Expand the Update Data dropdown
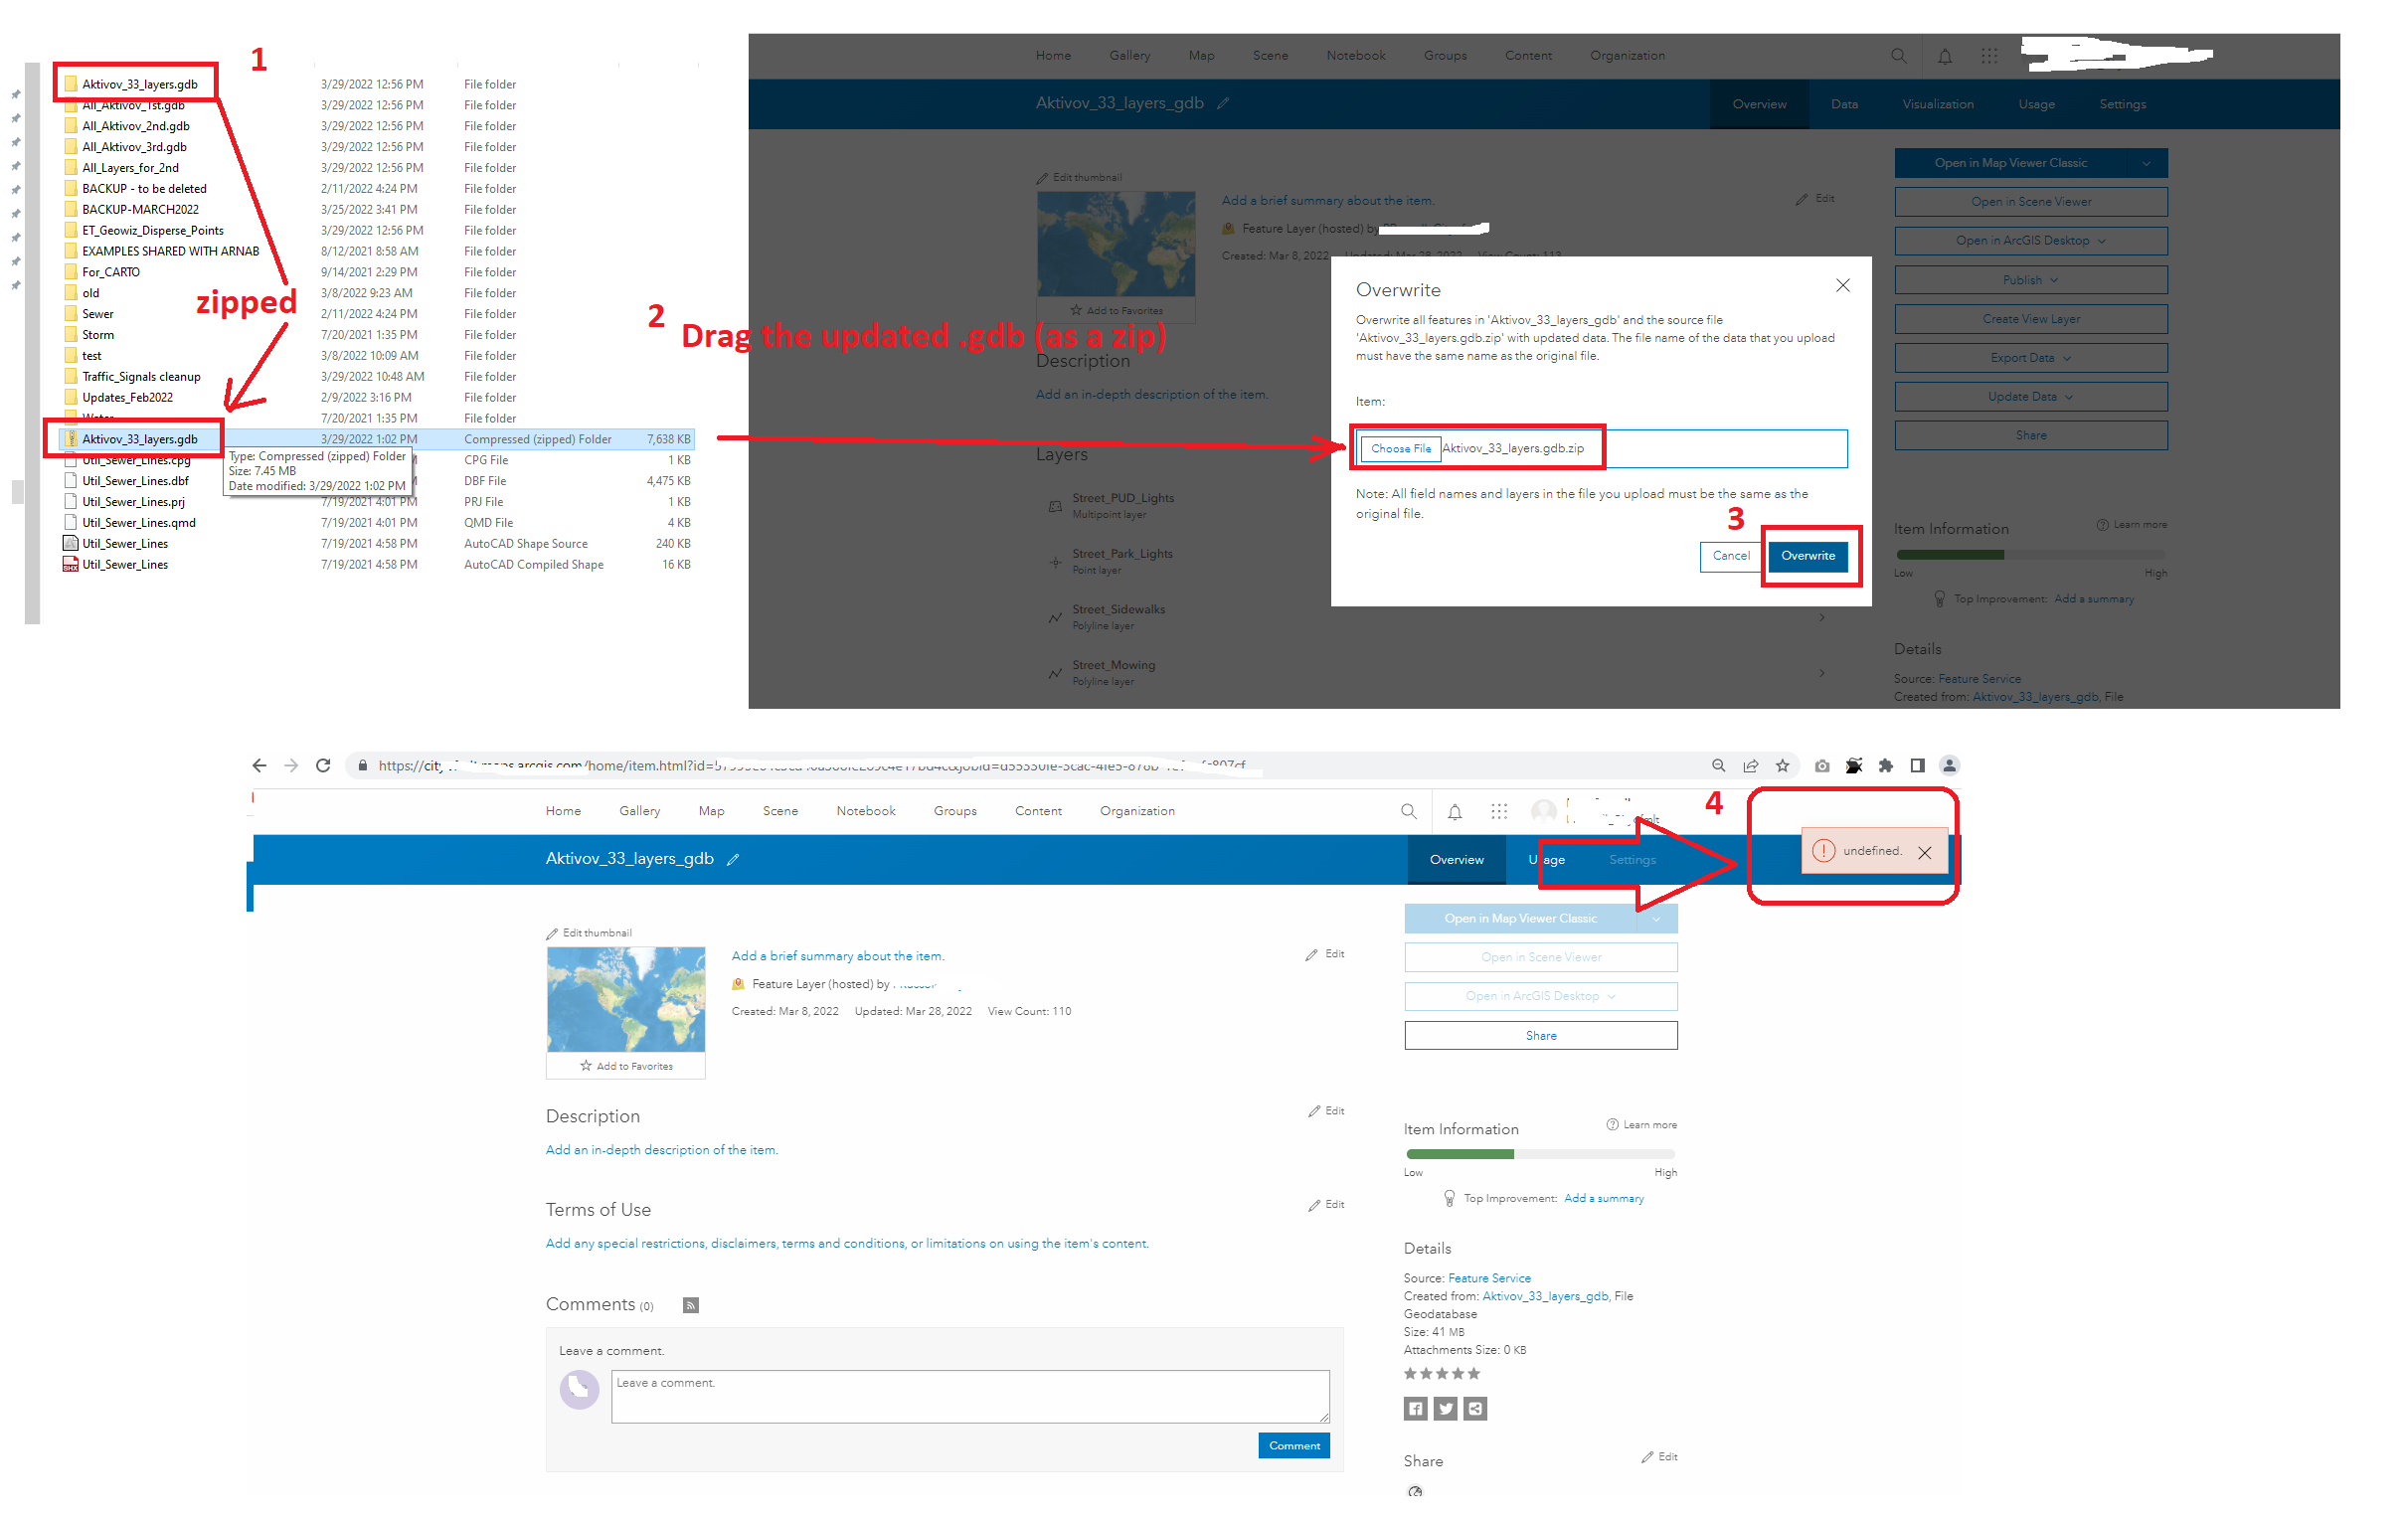Image resolution: width=2408 pixels, height=1520 pixels. (2030, 397)
